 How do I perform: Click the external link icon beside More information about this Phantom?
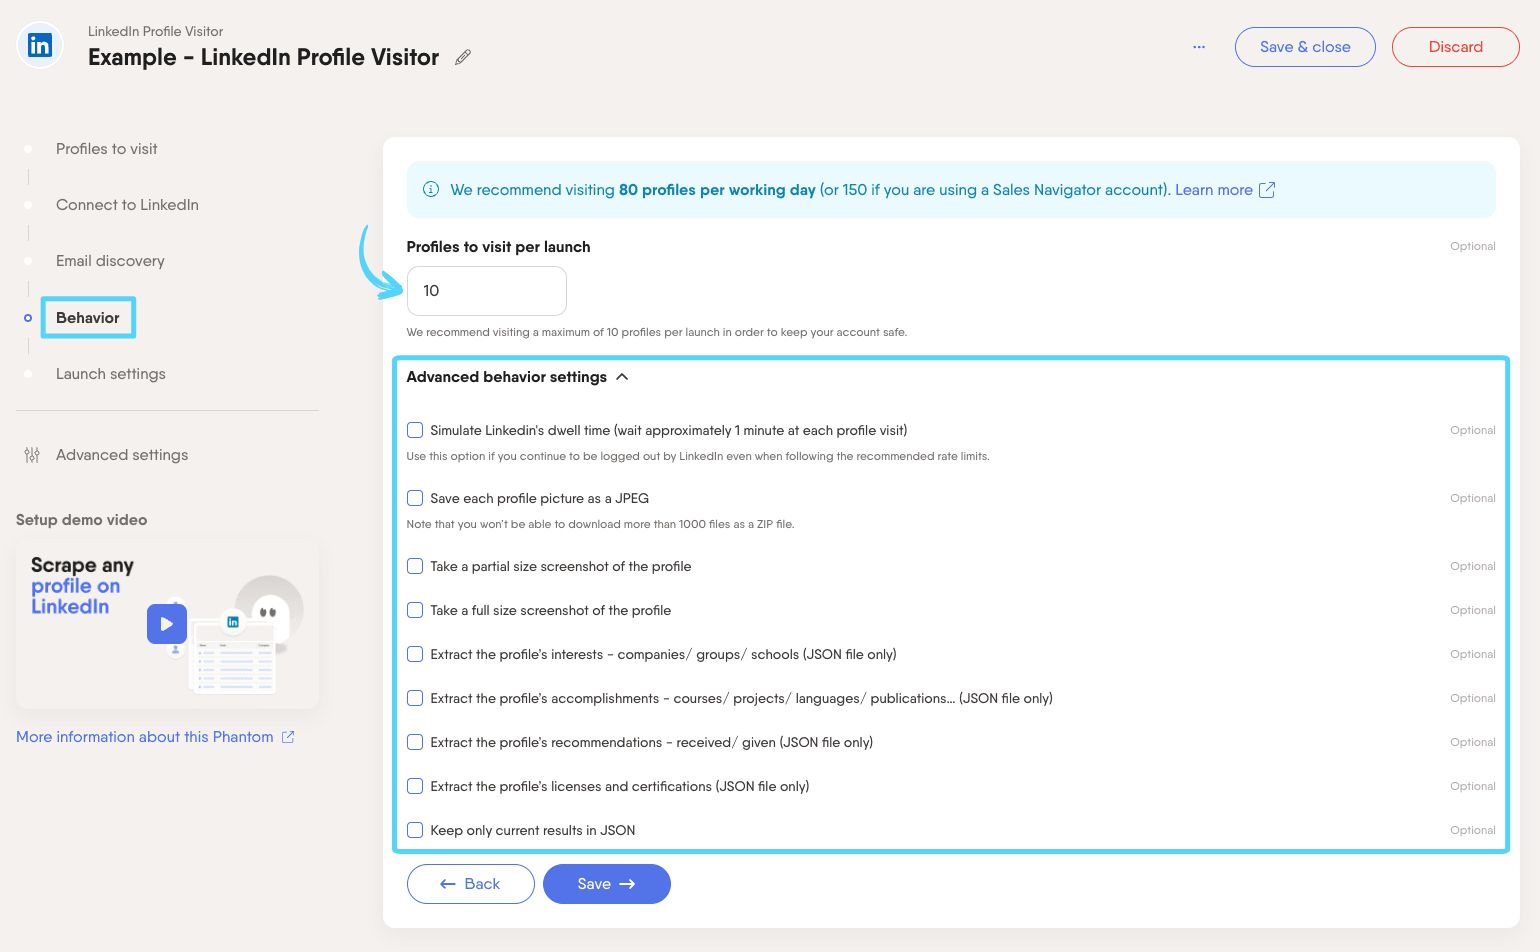[287, 737]
